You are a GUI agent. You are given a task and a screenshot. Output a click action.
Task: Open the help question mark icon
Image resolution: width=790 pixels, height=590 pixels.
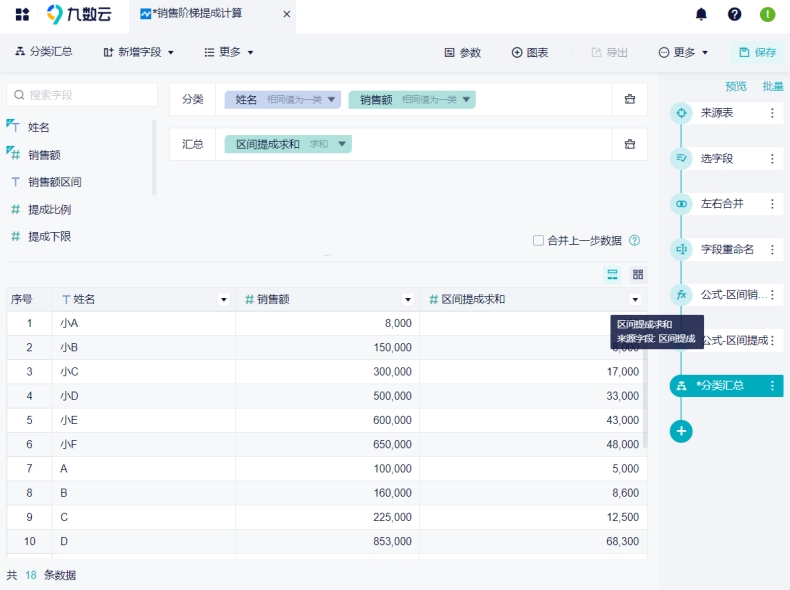tap(734, 14)
